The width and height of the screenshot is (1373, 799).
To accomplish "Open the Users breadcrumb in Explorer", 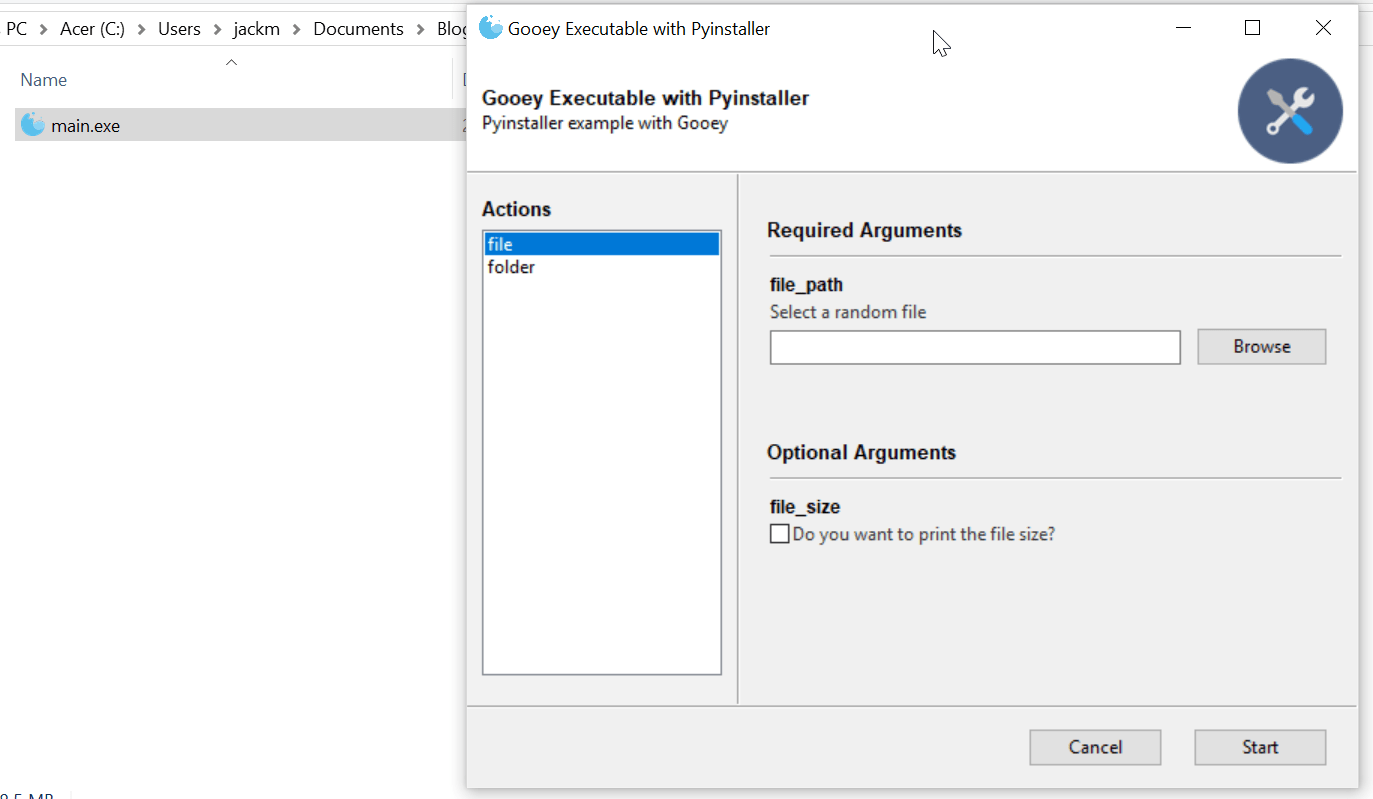I will coord(179,29).
